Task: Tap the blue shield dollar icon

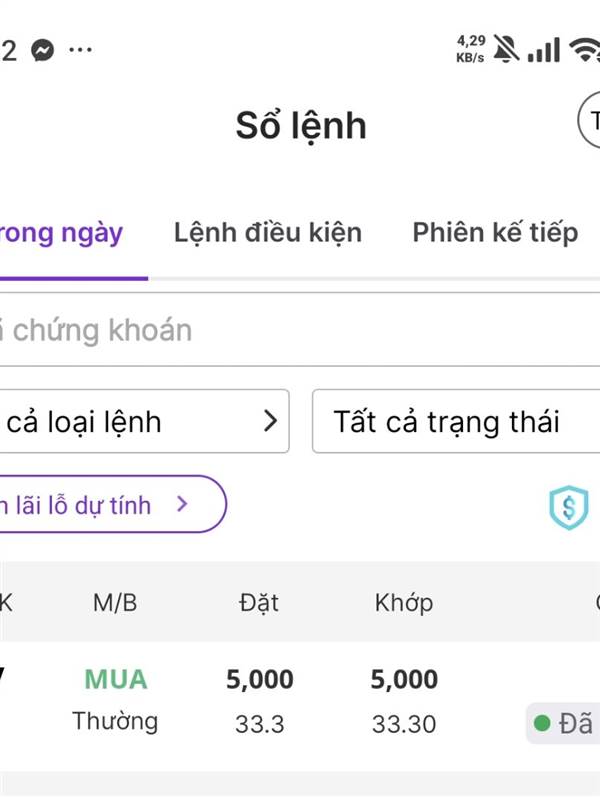Action: [x=568, y=508]
